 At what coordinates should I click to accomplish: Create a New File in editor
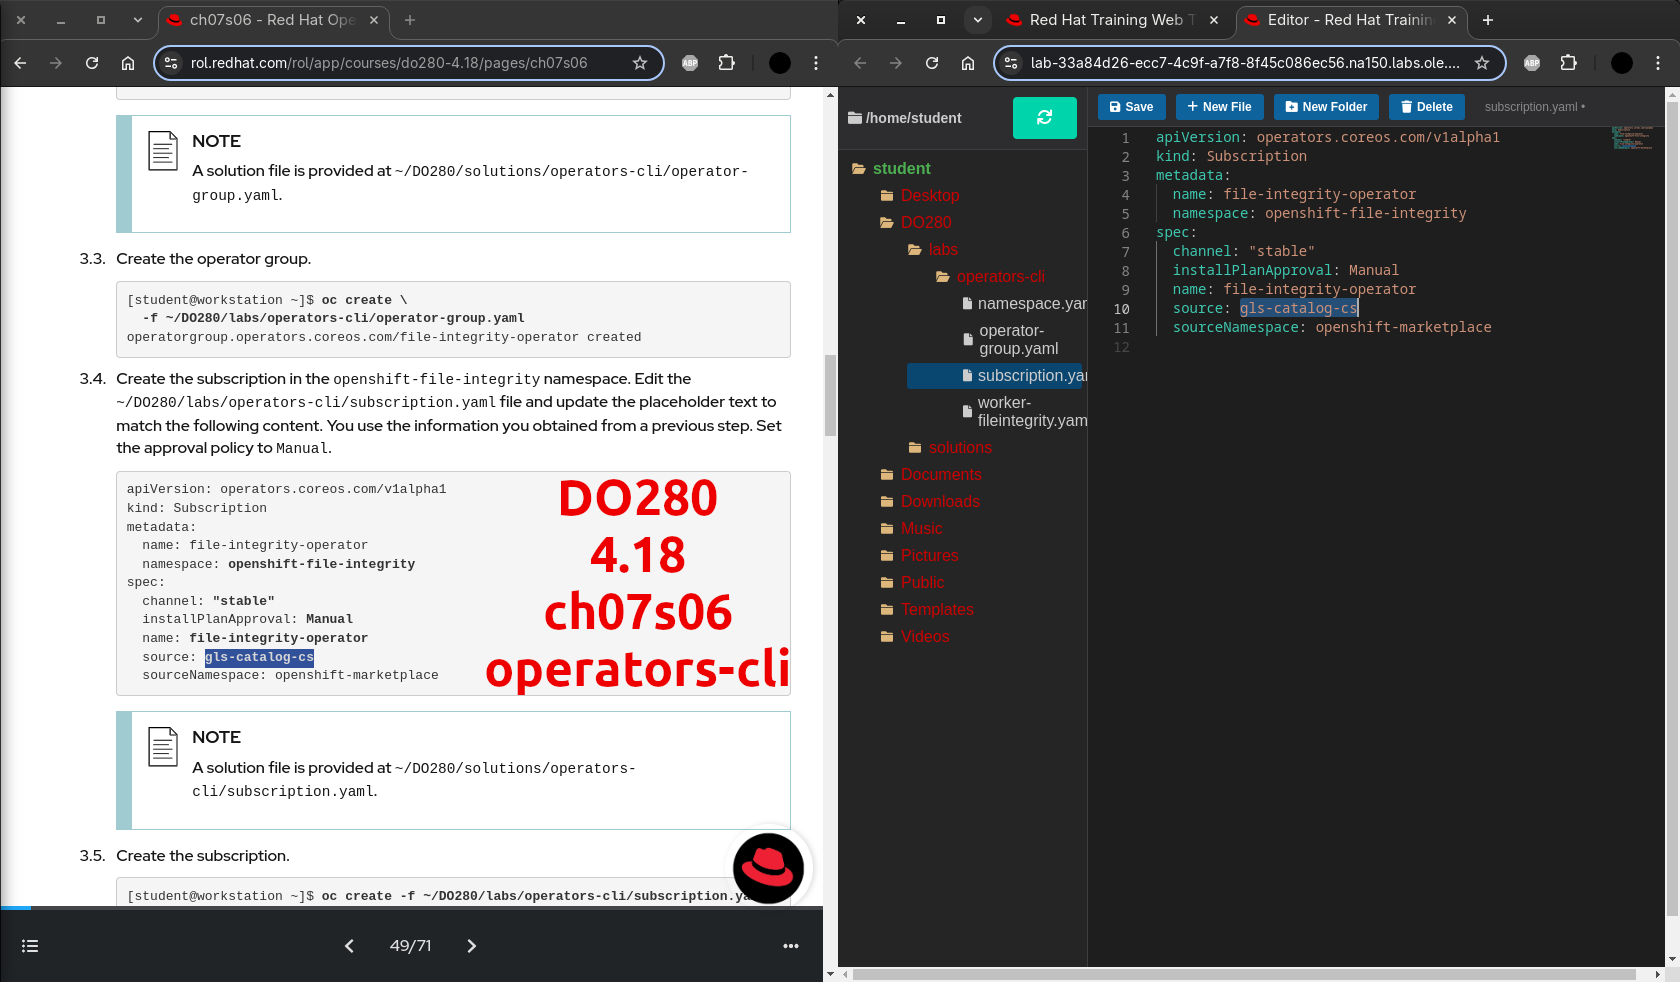tap(1219, 107)
